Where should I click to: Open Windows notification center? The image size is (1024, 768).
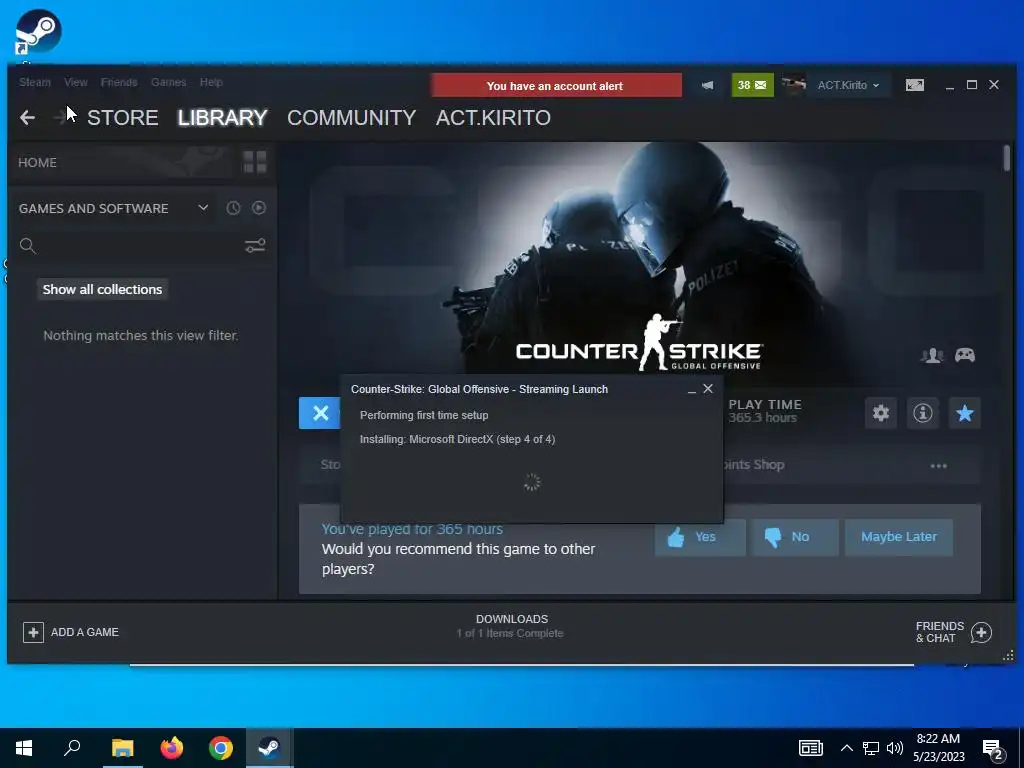click(x=993, y=749)
